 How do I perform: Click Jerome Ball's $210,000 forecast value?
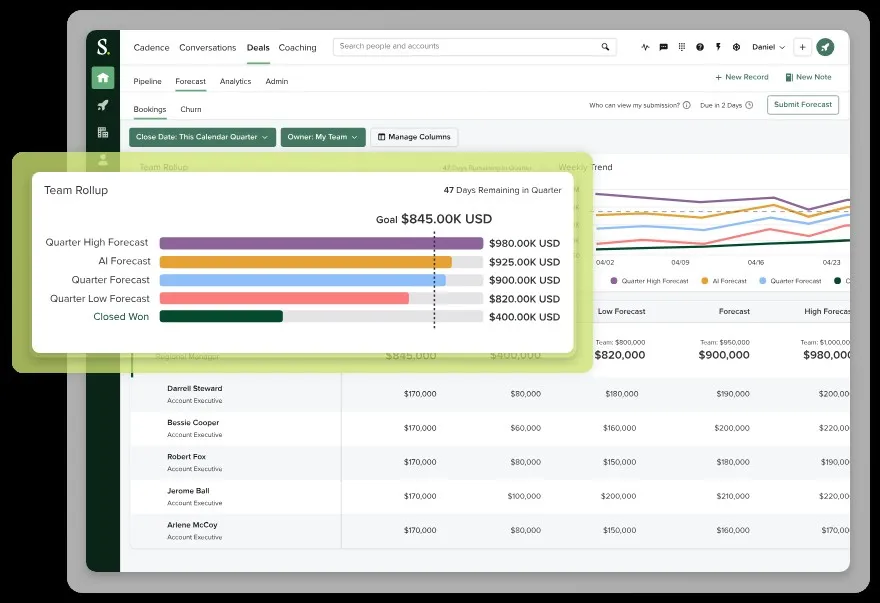point(733,496)
